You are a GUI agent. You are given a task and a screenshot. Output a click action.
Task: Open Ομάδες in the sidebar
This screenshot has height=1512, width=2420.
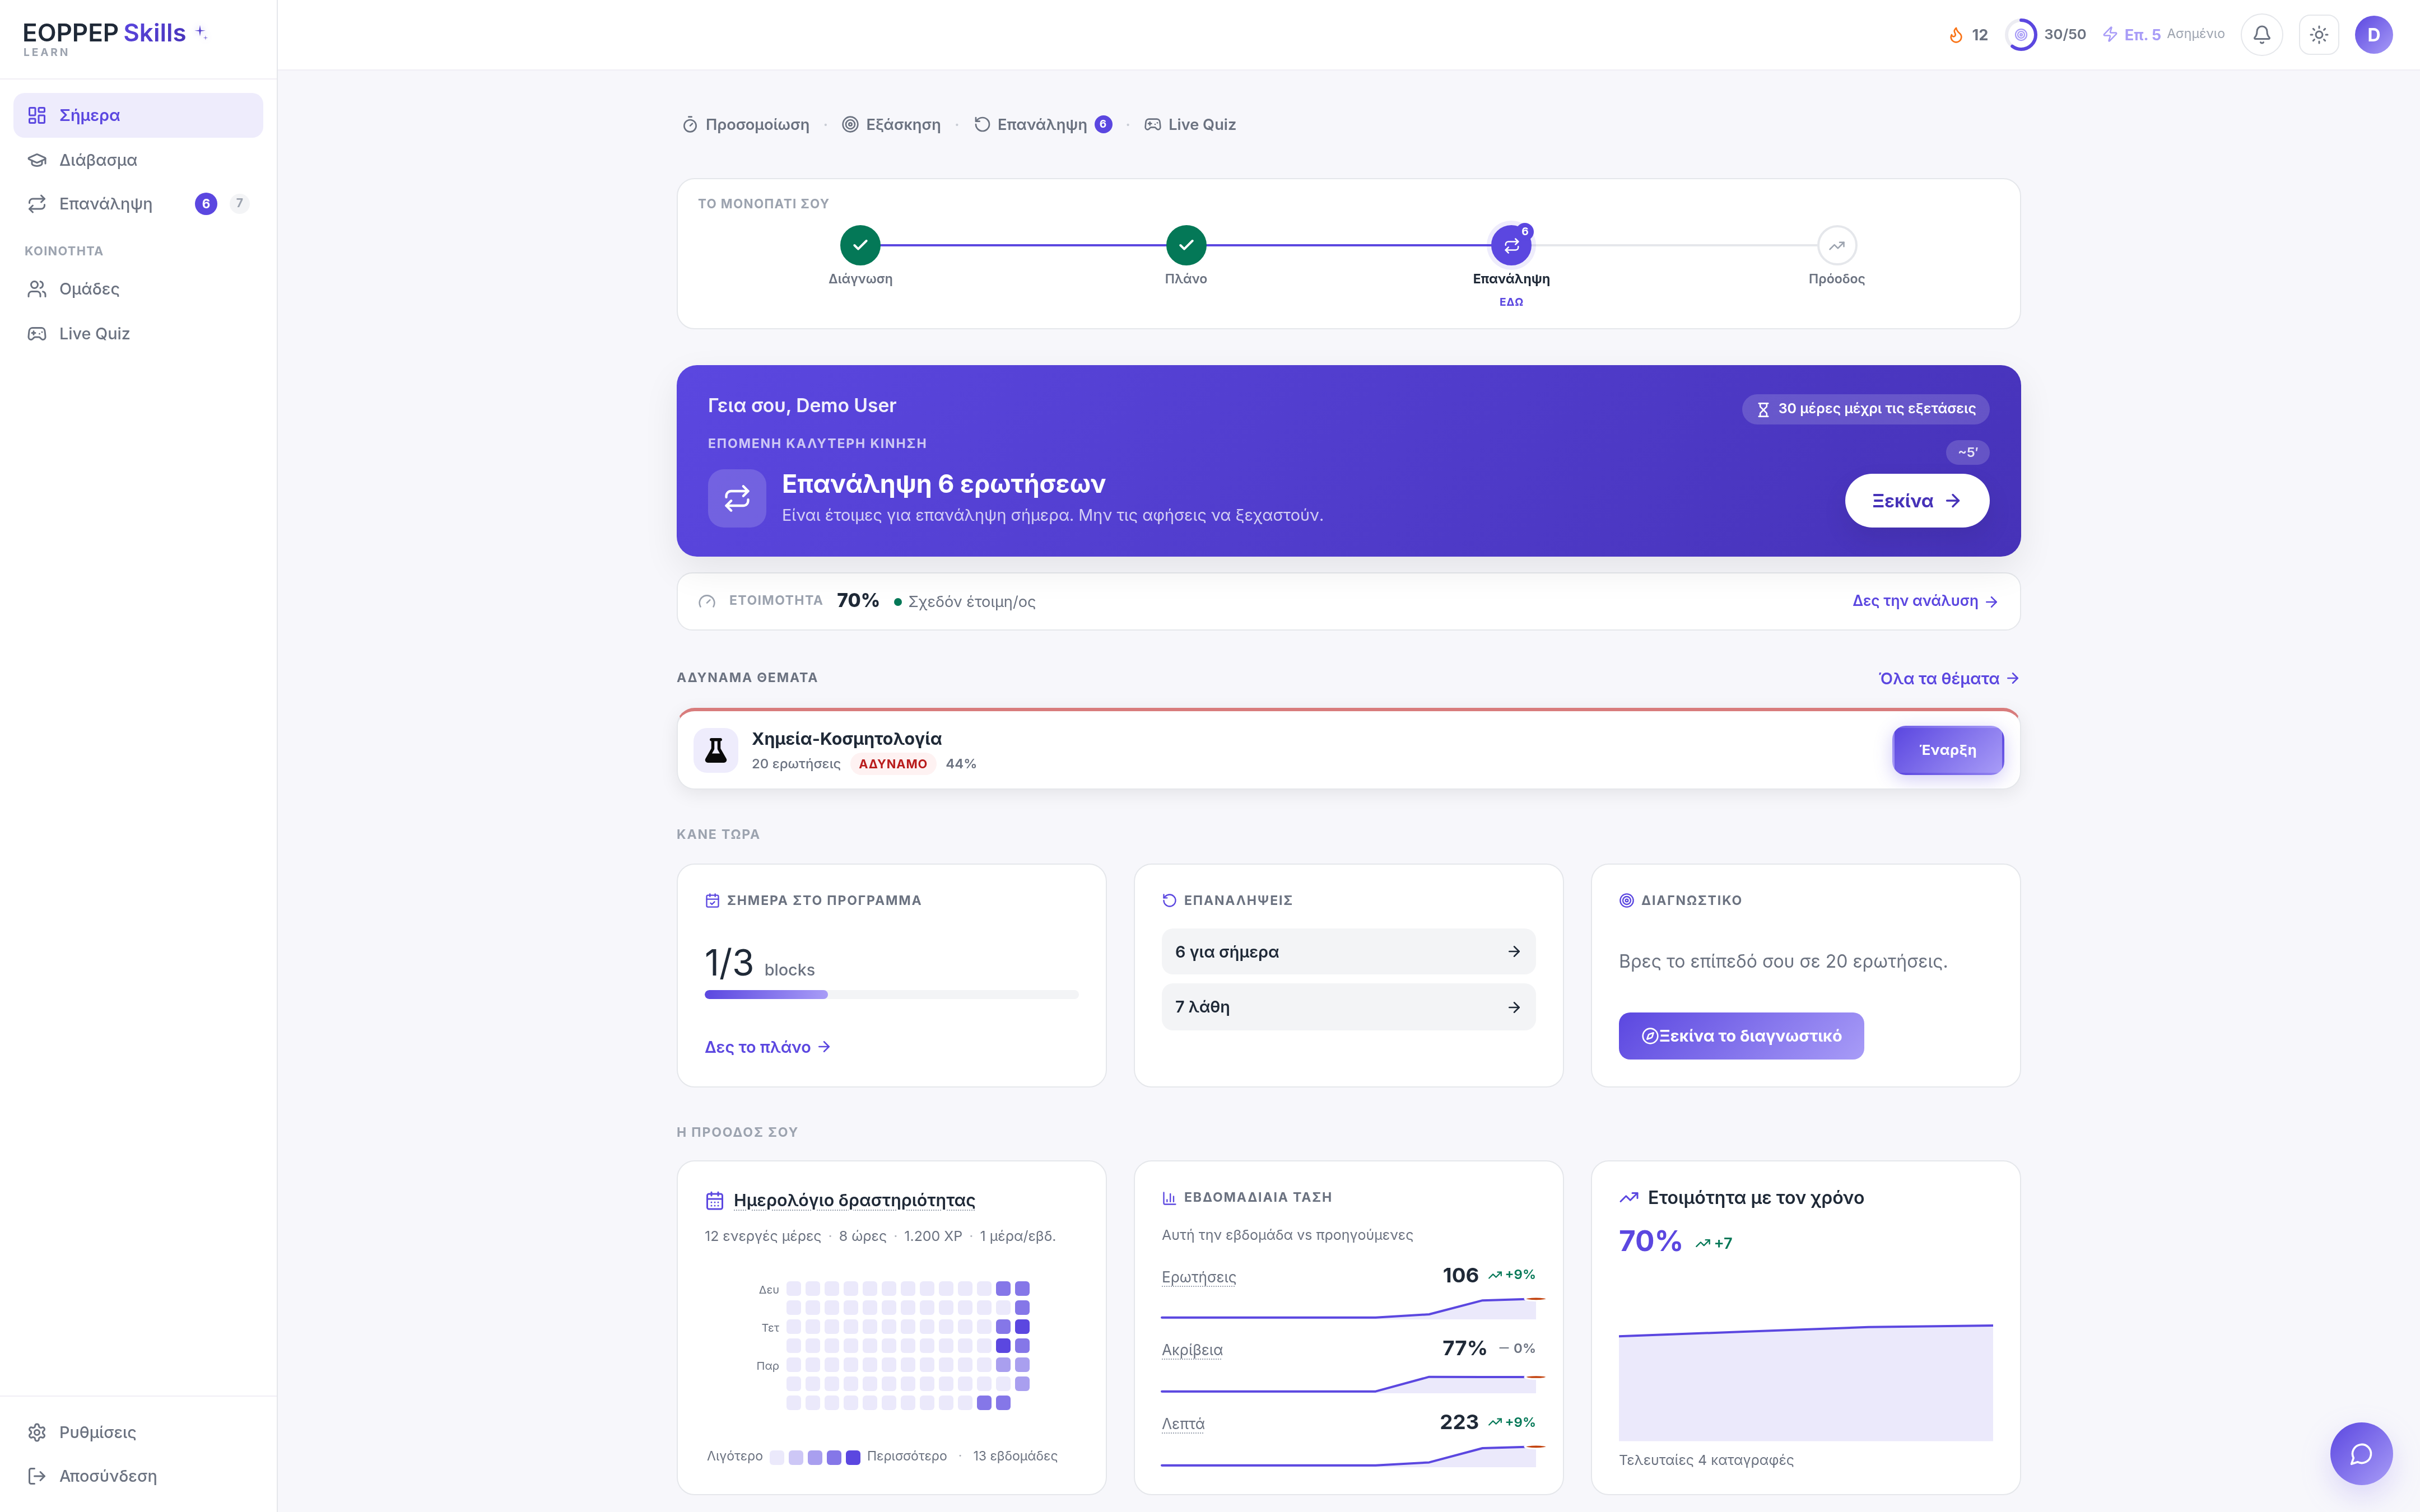pos(138,289)
